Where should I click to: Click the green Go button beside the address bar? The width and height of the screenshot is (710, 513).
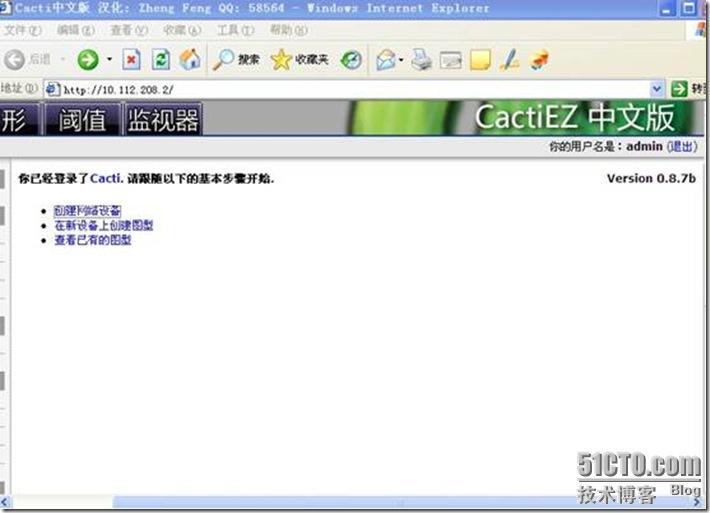pyautogui.click(x=679, y=89)
